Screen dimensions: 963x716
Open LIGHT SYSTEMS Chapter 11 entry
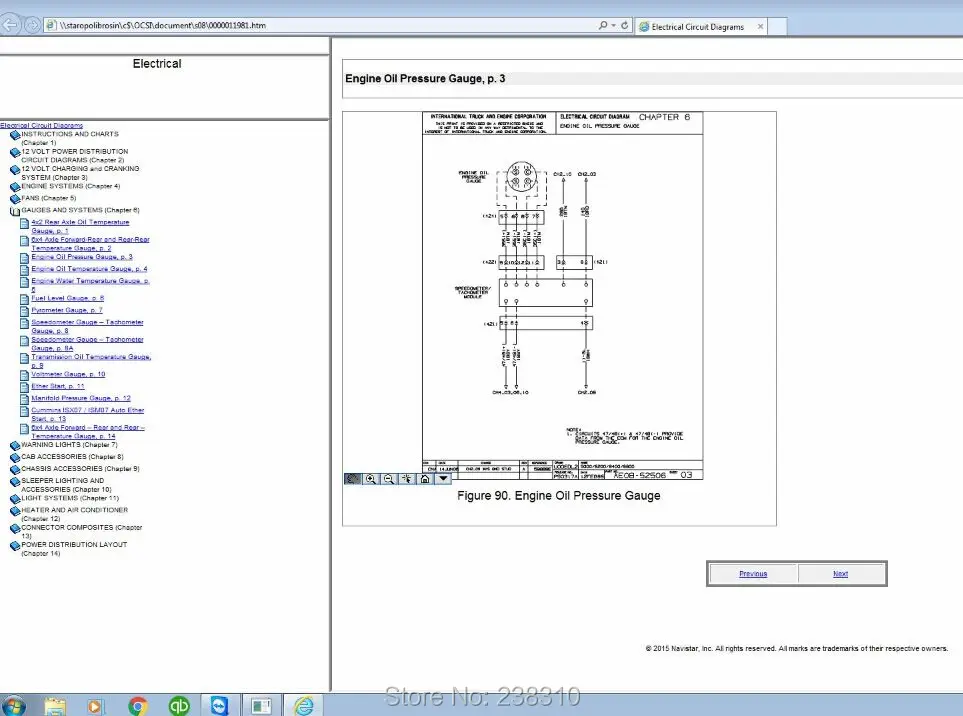point(70,498)
